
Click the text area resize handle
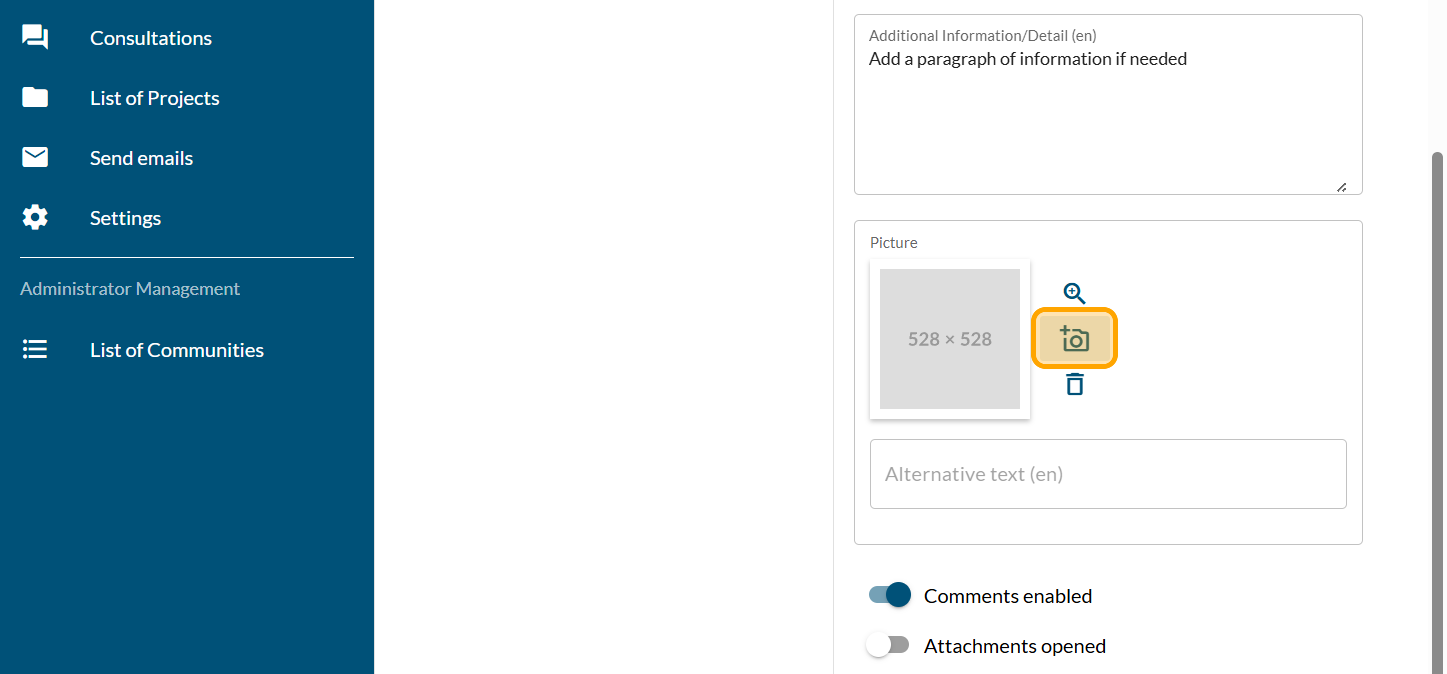tap(1341, 187)
